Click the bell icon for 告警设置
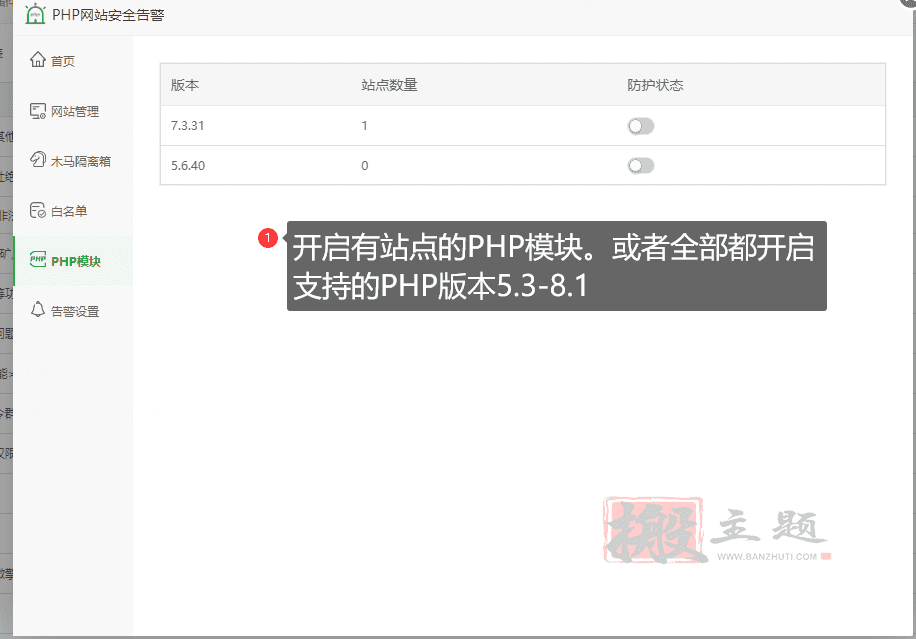The width and height of the screenshot is (916, 639). click(x=38, y=310)
